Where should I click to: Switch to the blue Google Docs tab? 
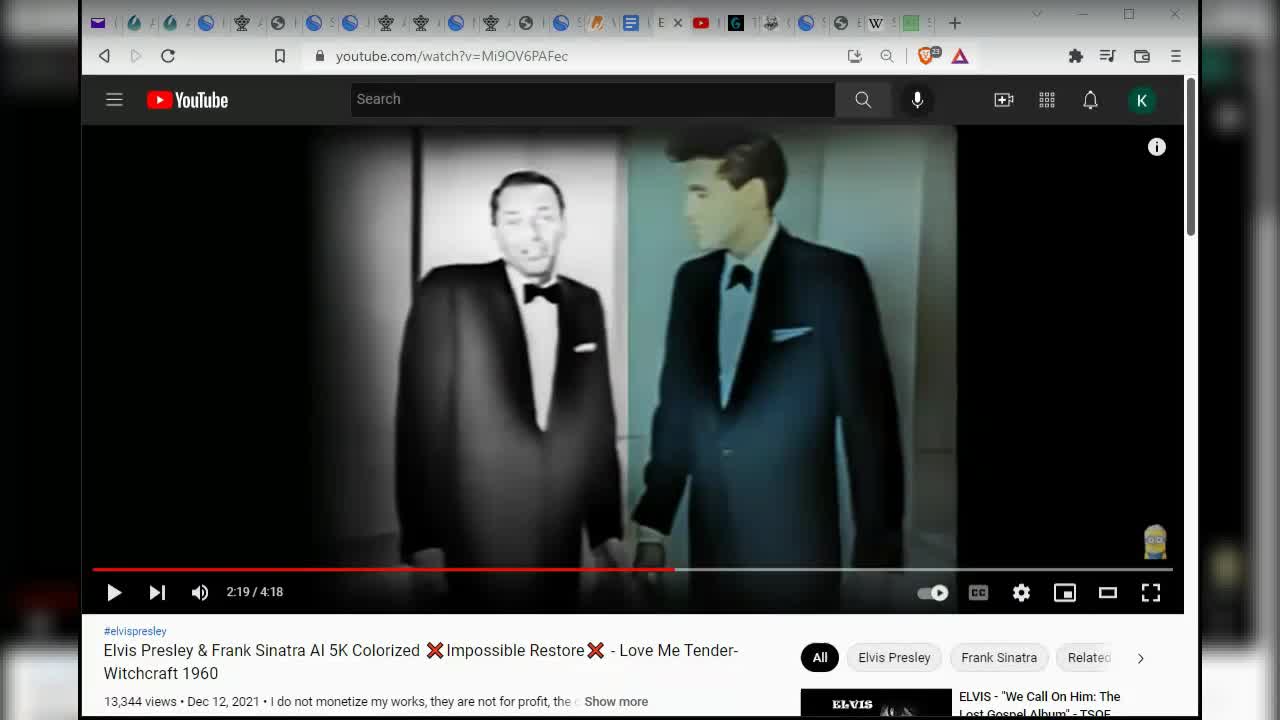(631, 23)
